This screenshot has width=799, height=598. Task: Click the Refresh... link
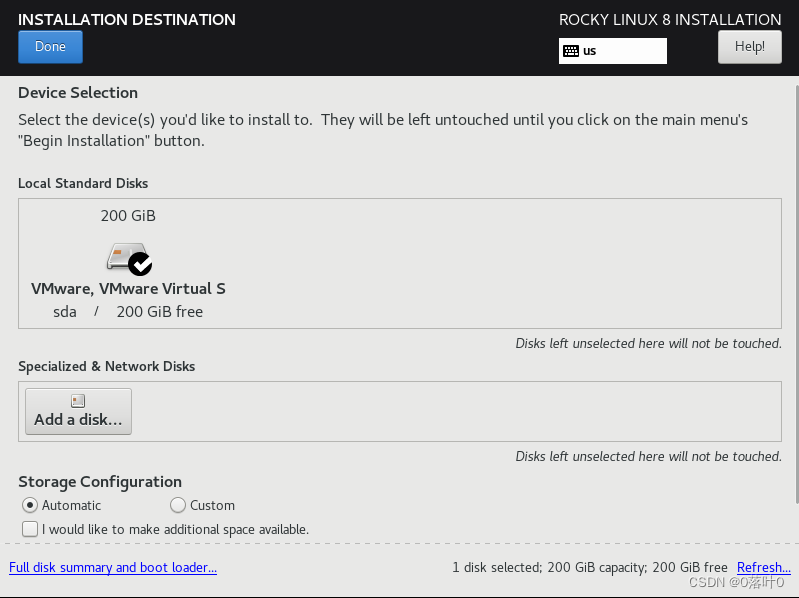tap(764, 567)
